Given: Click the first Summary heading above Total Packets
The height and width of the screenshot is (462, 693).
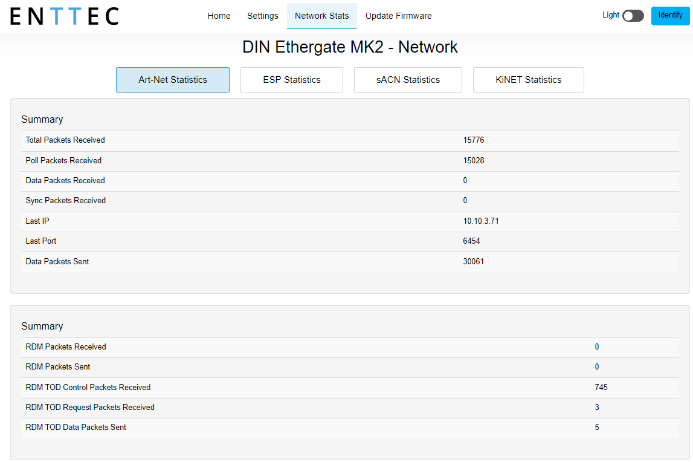Looking at the screenshot, I should (x=42, y=119).
